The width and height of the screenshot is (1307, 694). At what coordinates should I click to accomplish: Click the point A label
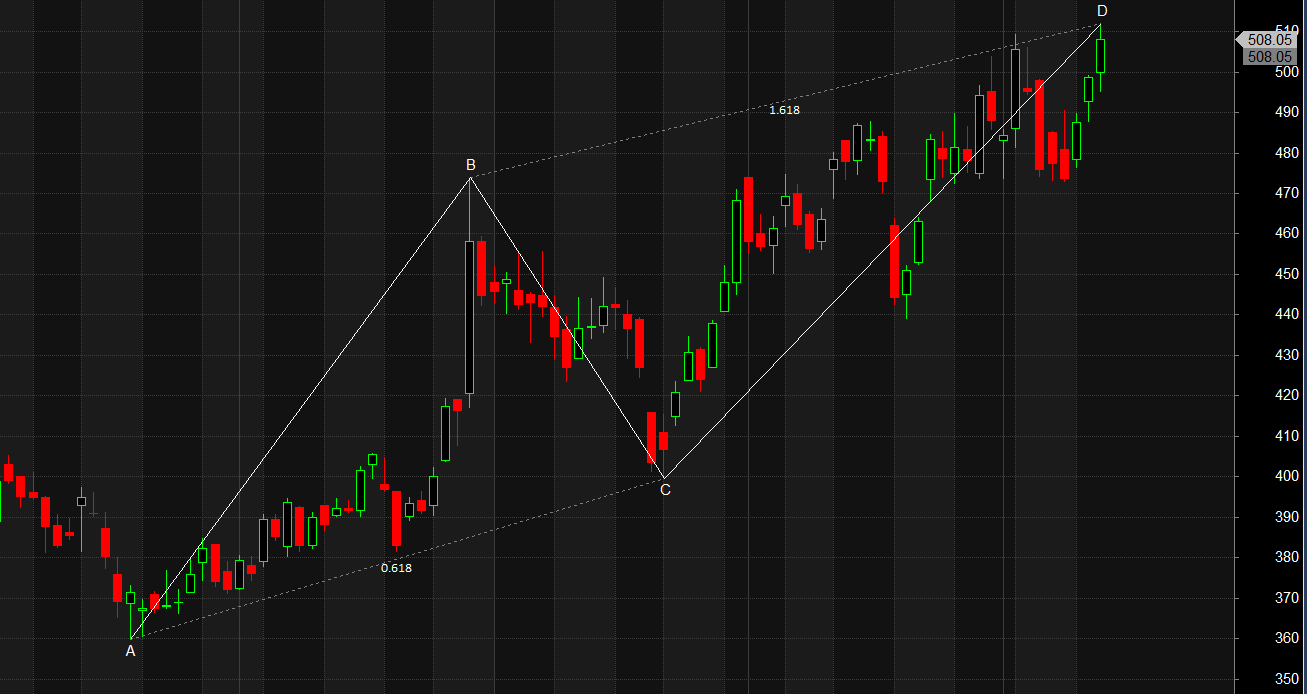130,651
